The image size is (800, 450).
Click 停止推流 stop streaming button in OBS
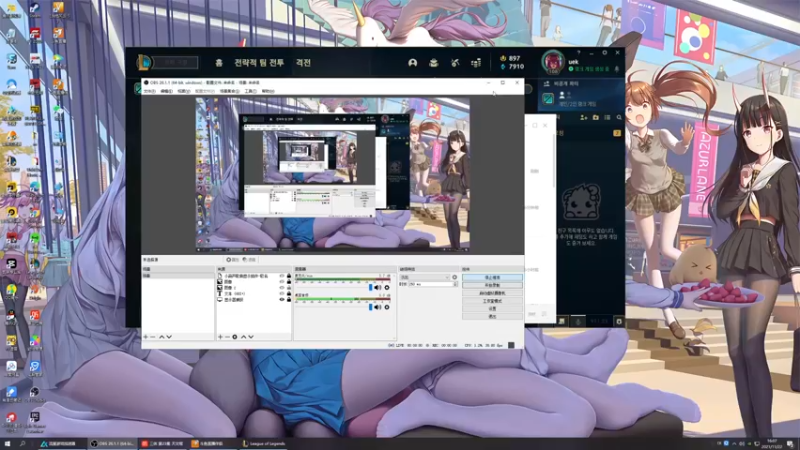click(x=492, y=278)
